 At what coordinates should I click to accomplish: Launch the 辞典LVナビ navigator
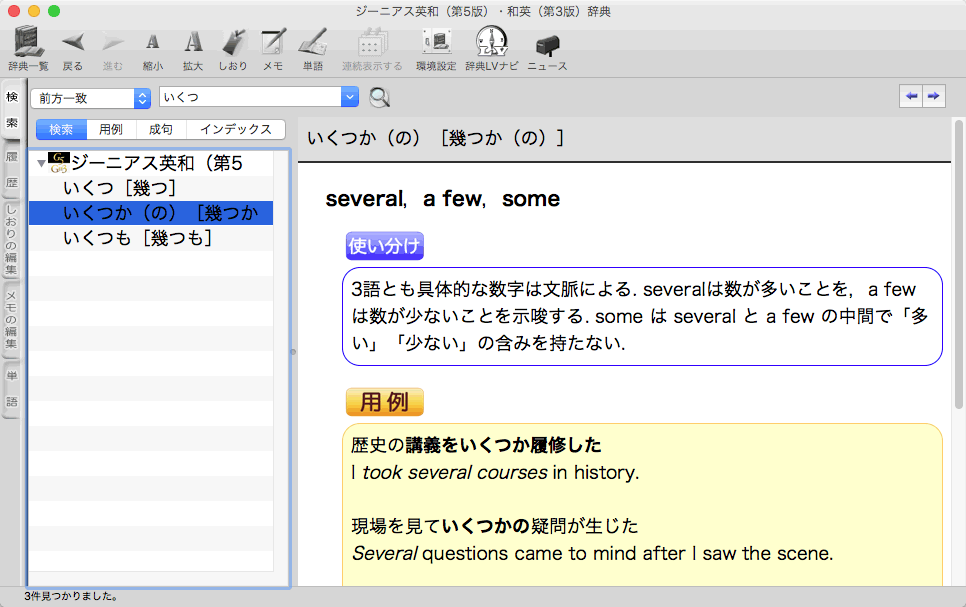click(x=492, y=44)
